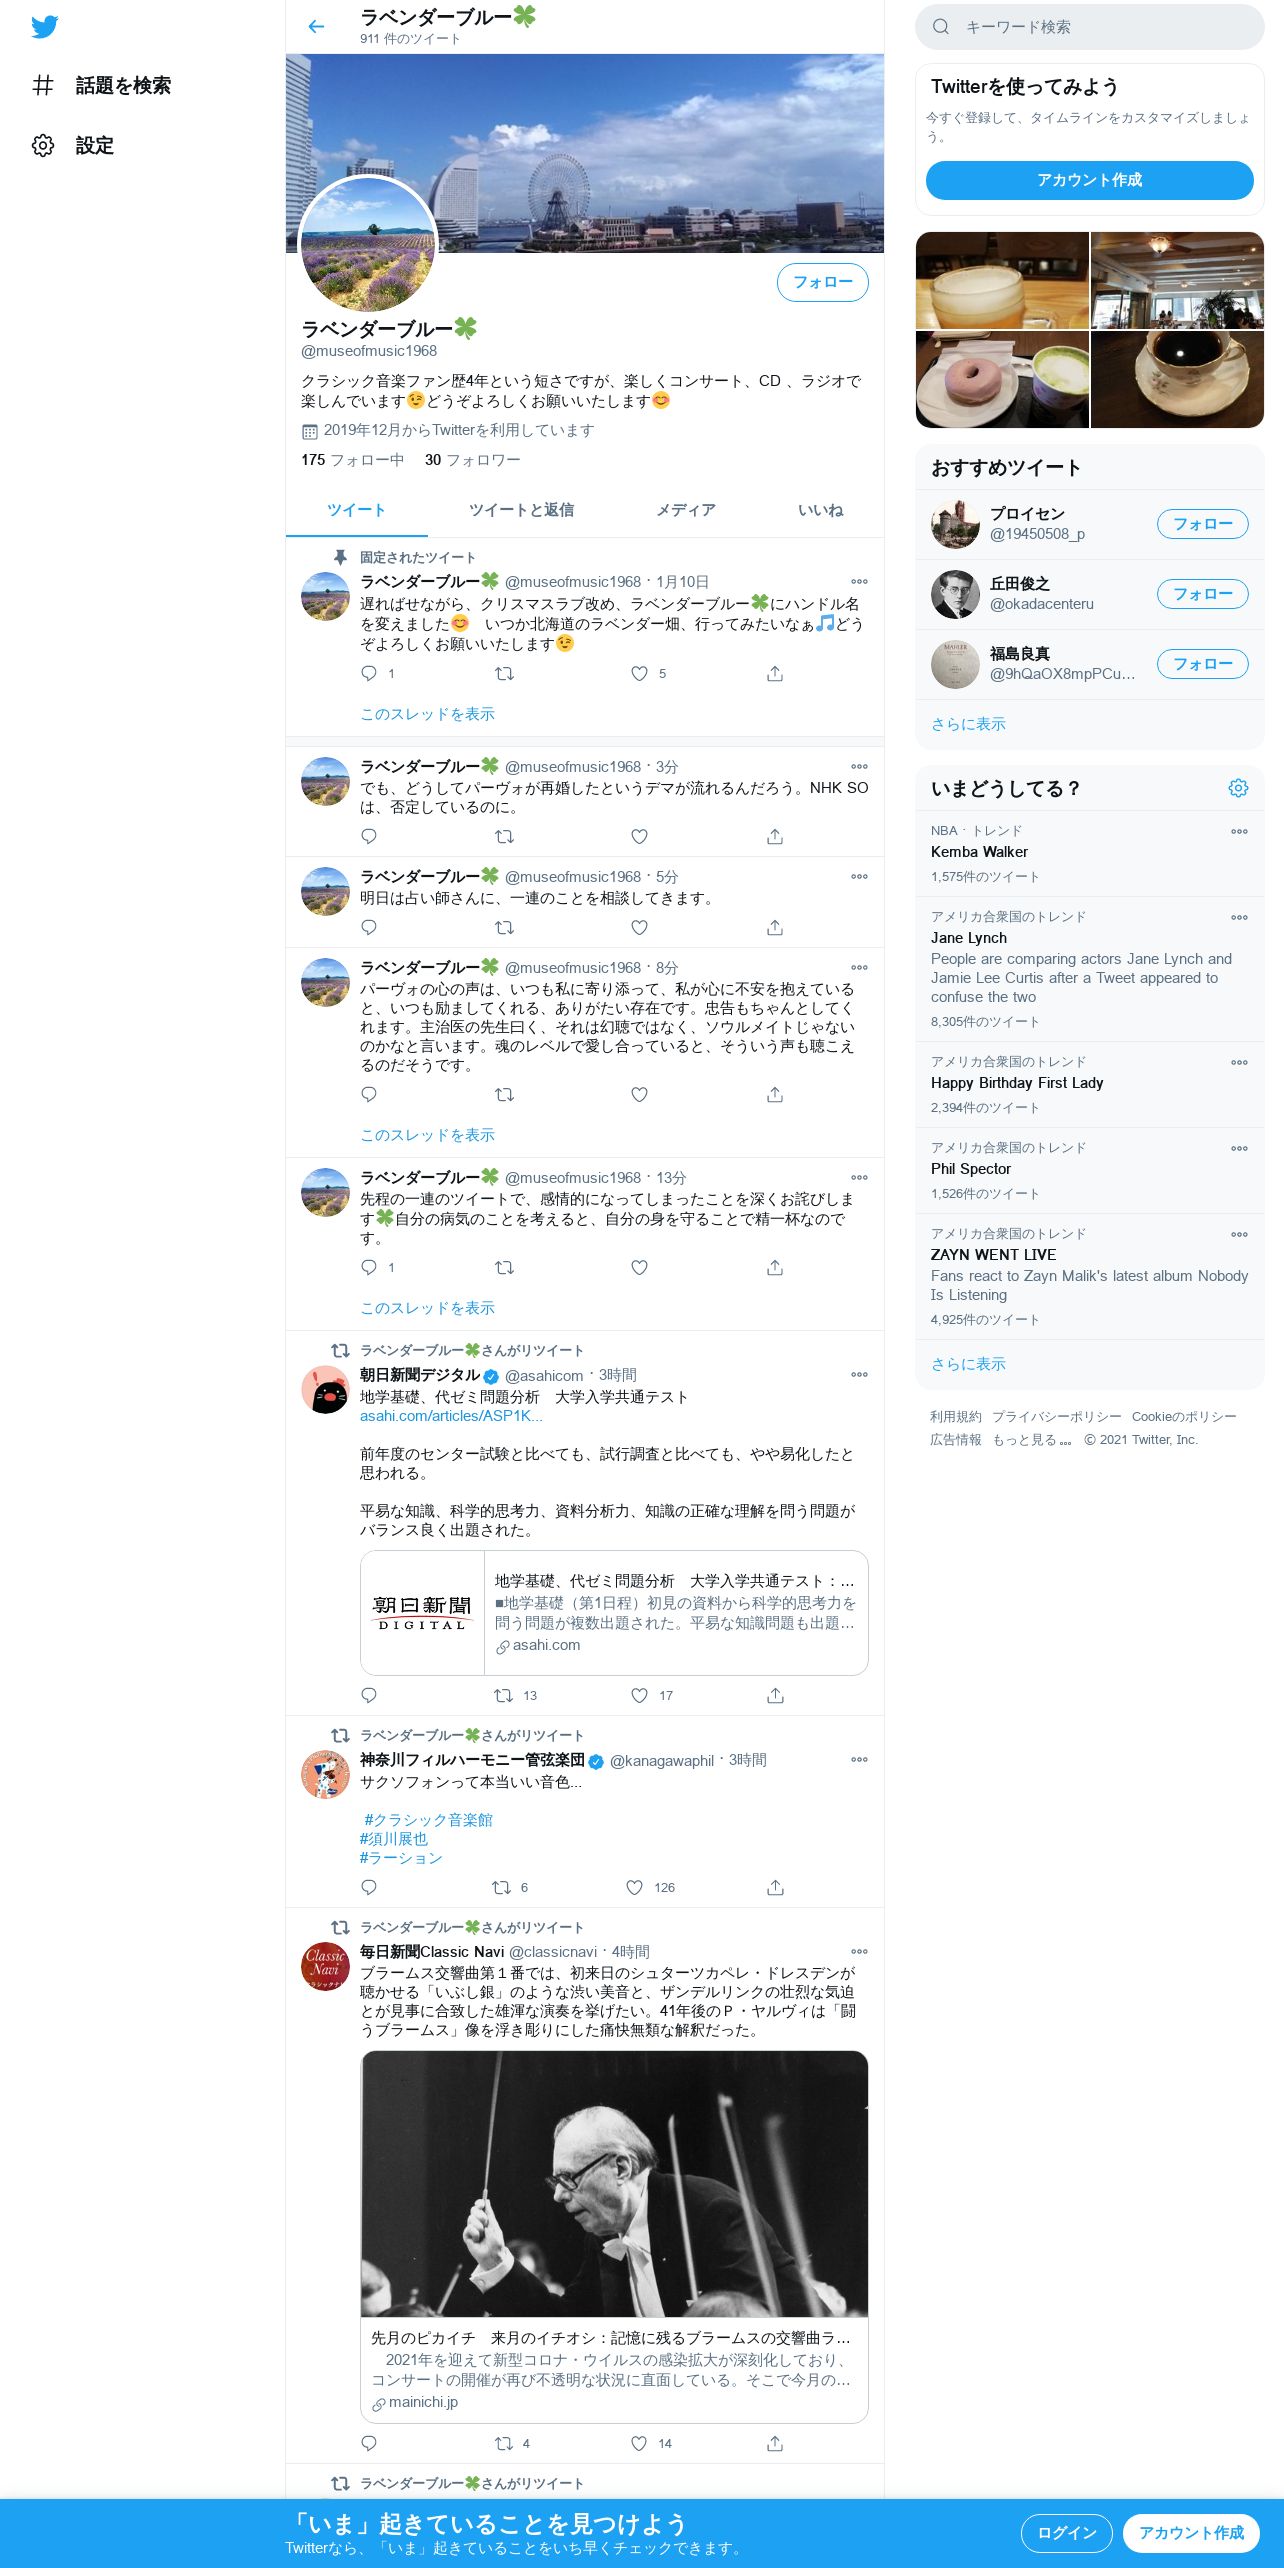Open the purple donut photo thumbnail
The image size is (1284, 2568).
tap(1002, 379)
